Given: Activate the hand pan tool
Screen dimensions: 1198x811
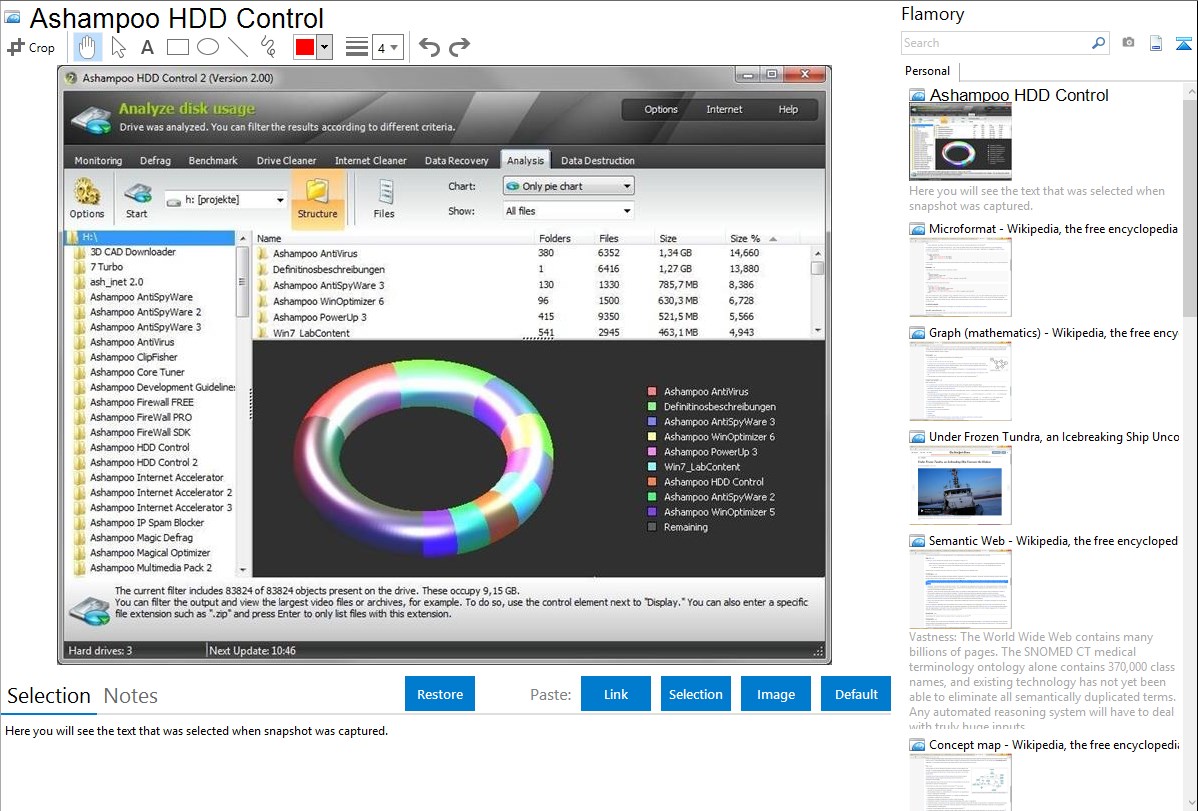Looking at the screenshot, I should click(87, 47).
